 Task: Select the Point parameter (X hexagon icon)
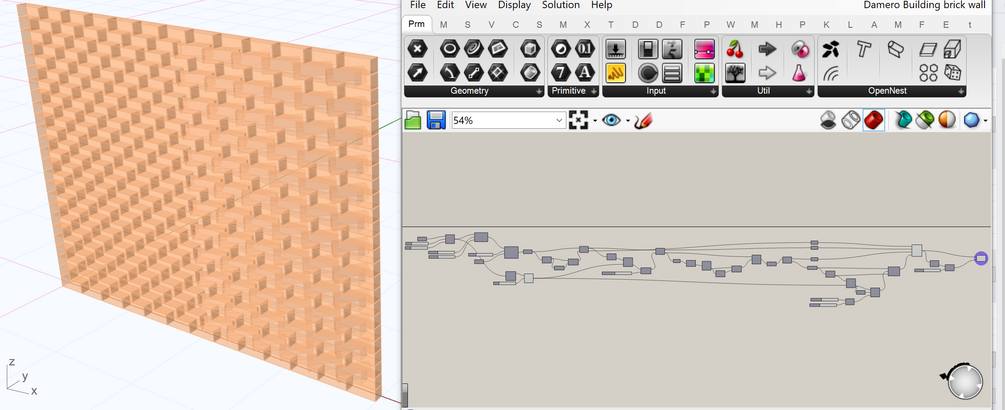pos(417,49)
